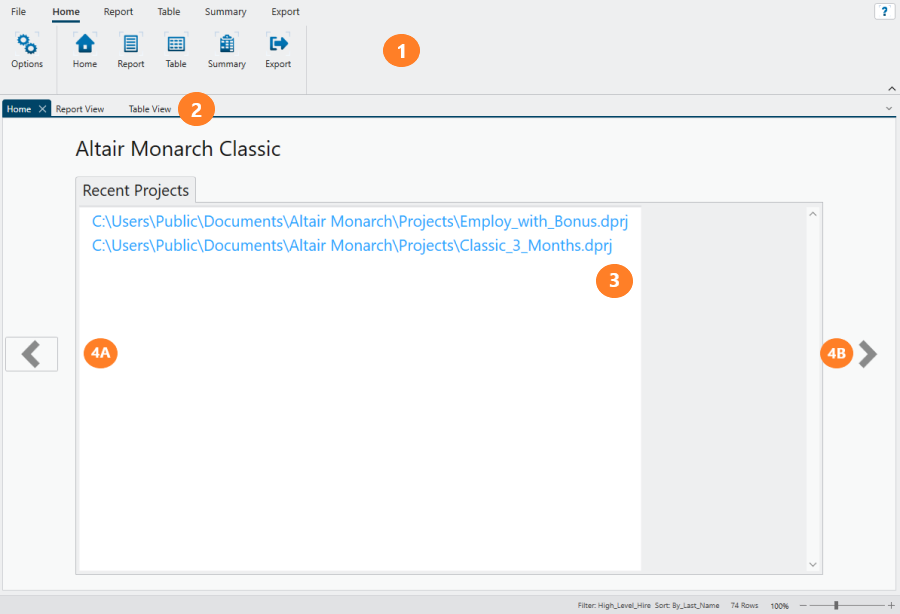Click the zoom in plus button
This screenshot has height=614, width=900.
pyautogui.click(x=891, y=605)
